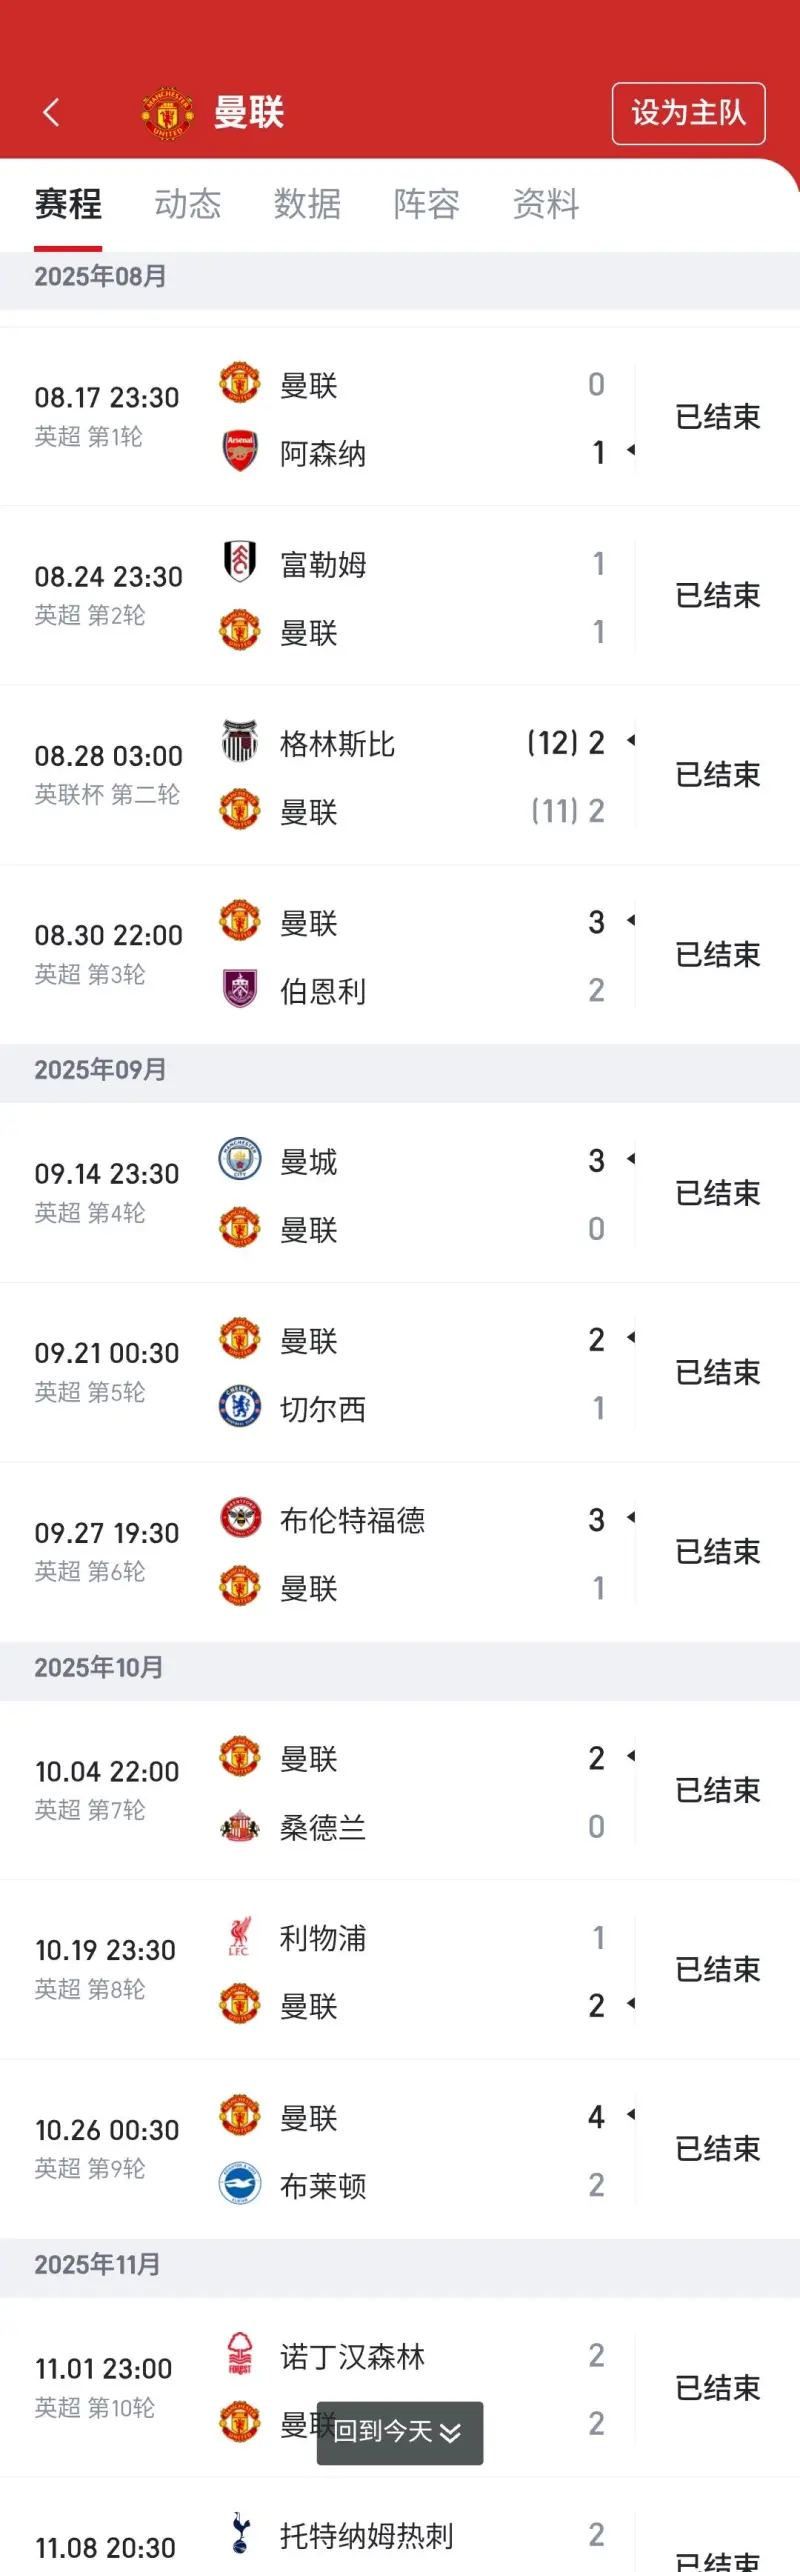Tap Chelsea club badge
The image size is (800, 2572).
240,1408
